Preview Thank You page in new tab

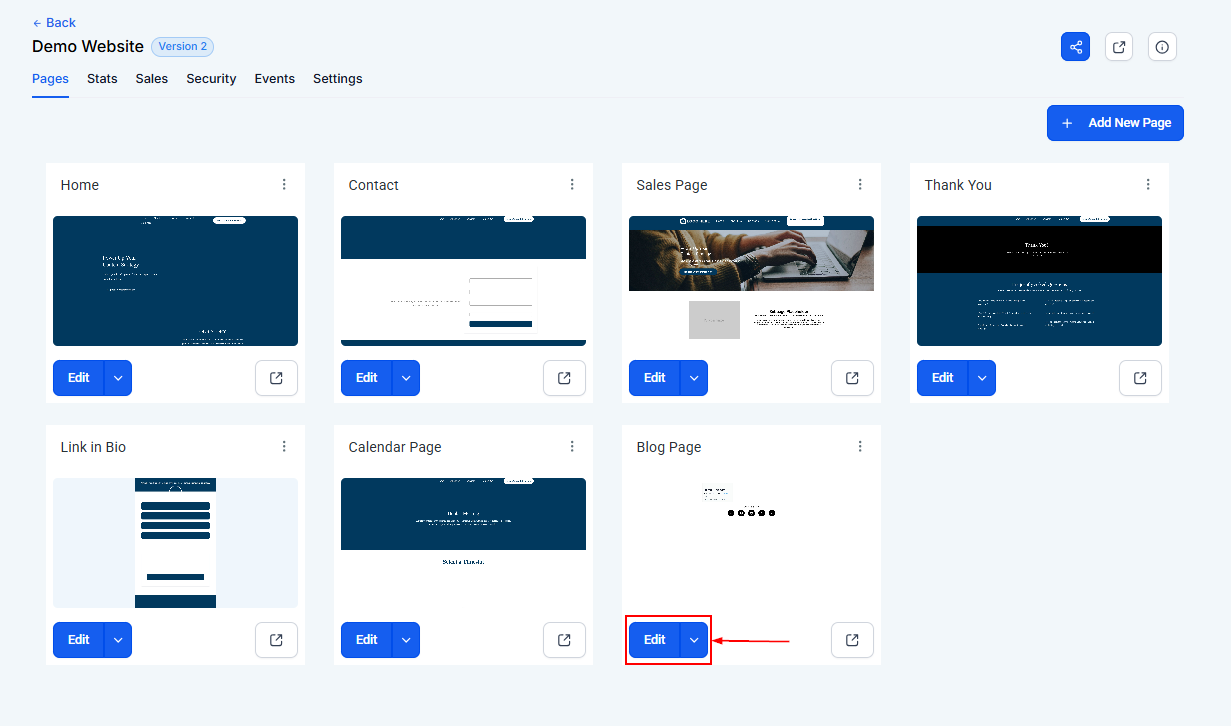pyautogui.click(x=1140, y=378)
